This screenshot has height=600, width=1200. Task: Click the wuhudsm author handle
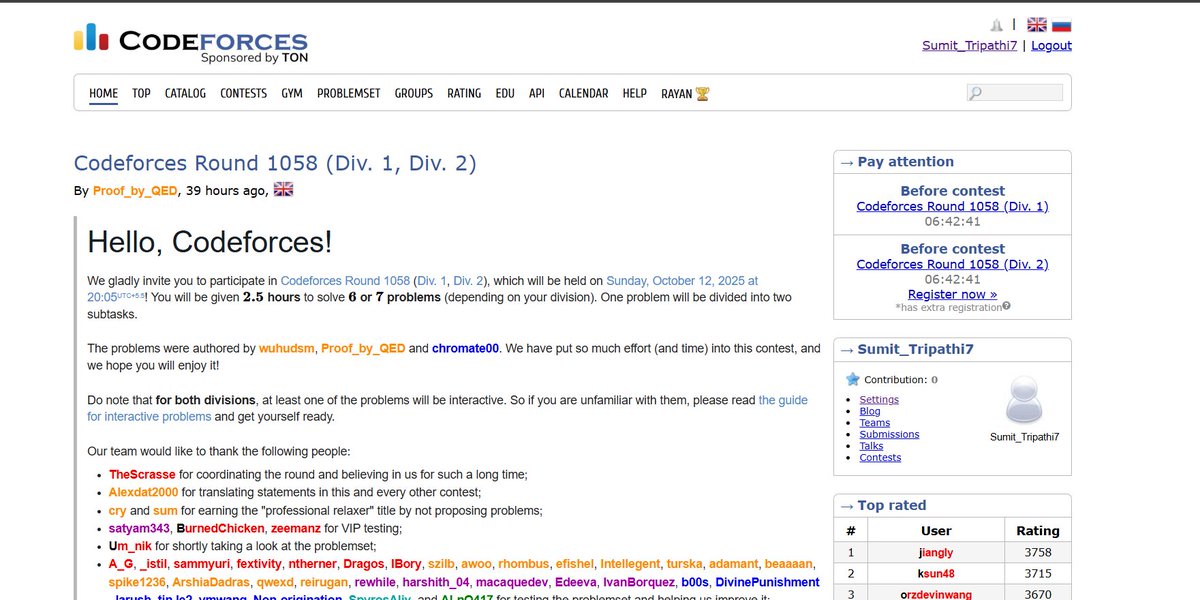(x=286, y=349)
